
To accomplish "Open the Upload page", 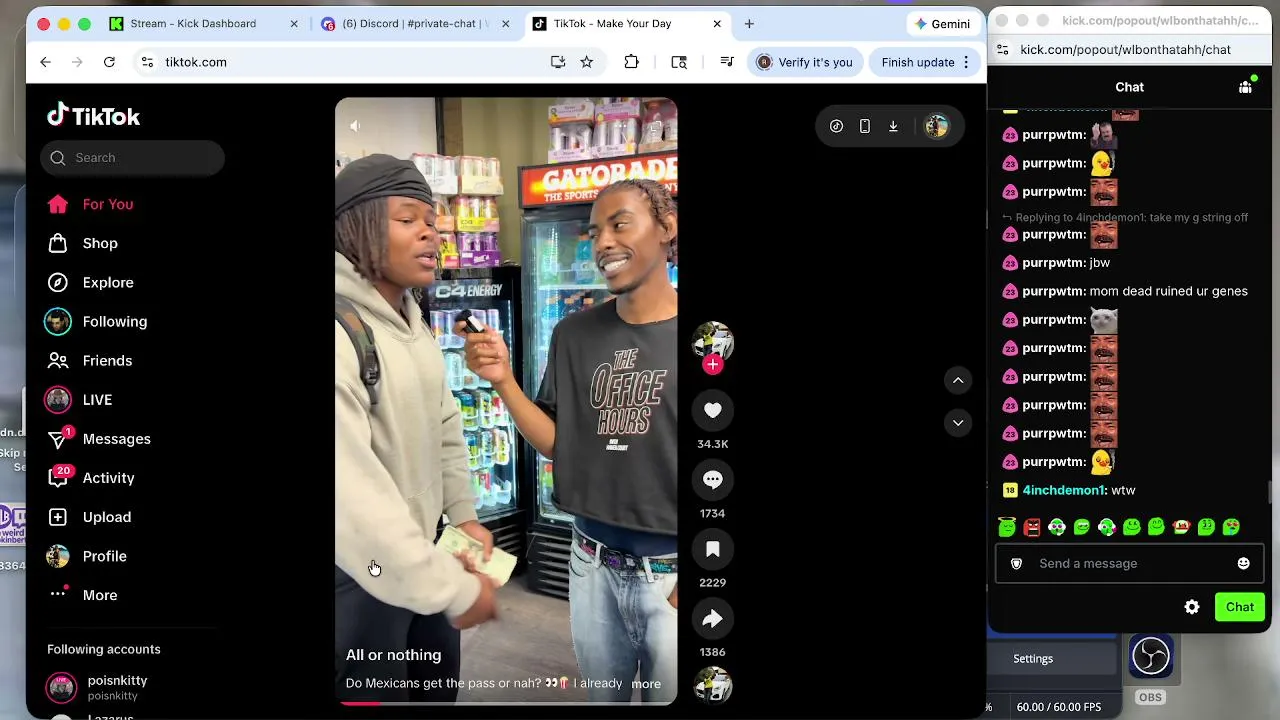I will (89, 517).
